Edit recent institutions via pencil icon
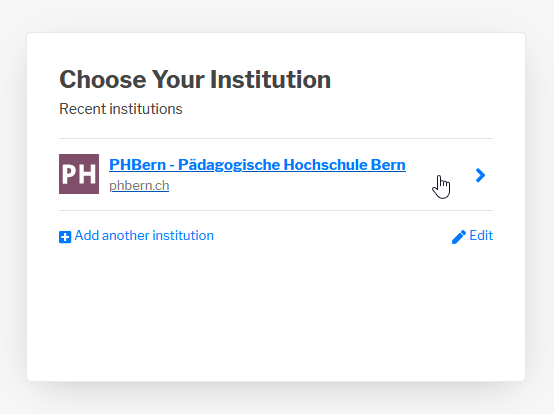The image size is (554, 414). (x=459, y=237)
